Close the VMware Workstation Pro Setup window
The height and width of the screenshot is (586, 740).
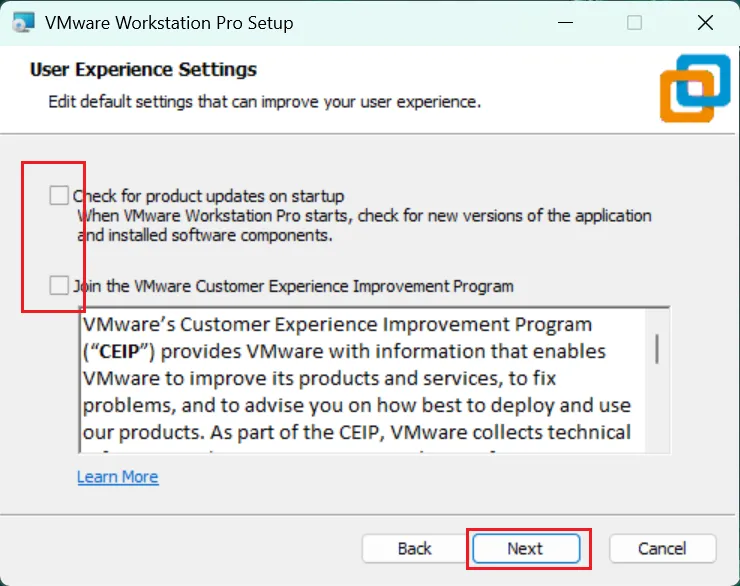(705, 22)
